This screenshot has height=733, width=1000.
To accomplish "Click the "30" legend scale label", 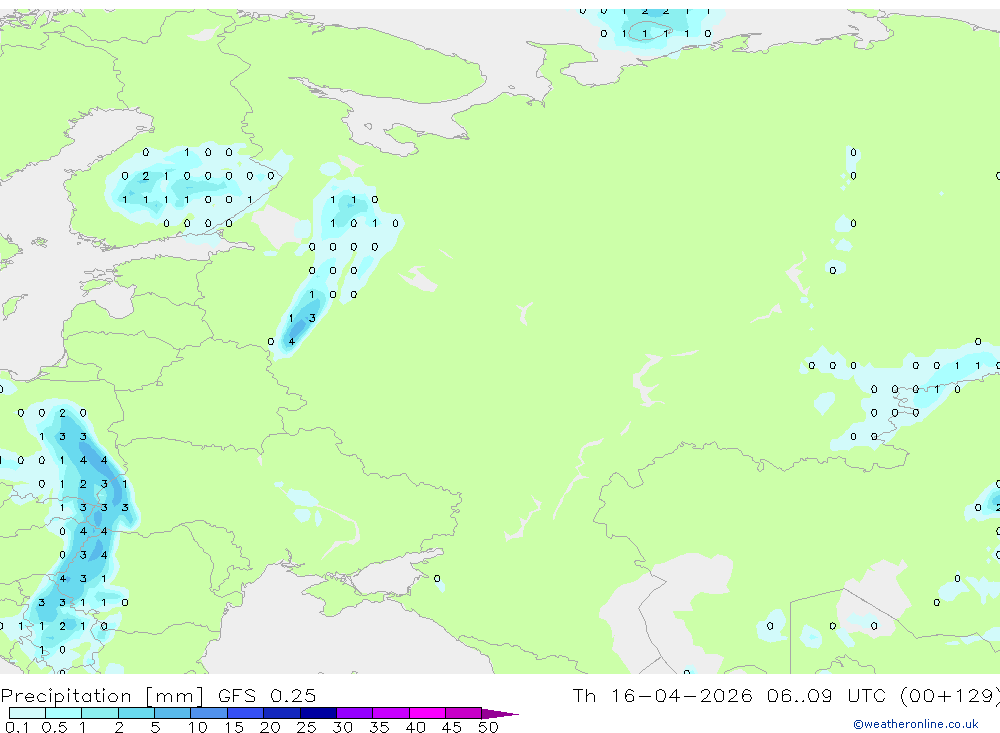I will pos(342,727).
